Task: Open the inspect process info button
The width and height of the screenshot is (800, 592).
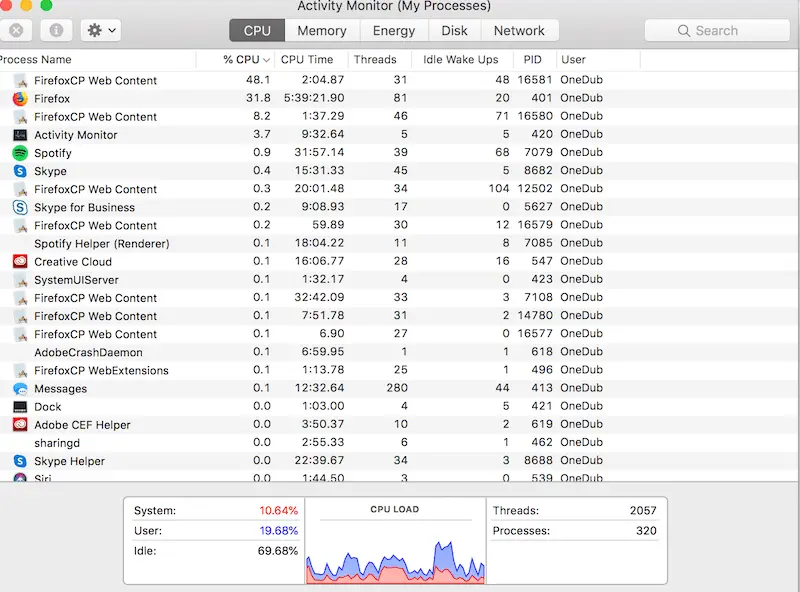Action: coord(56,31)
